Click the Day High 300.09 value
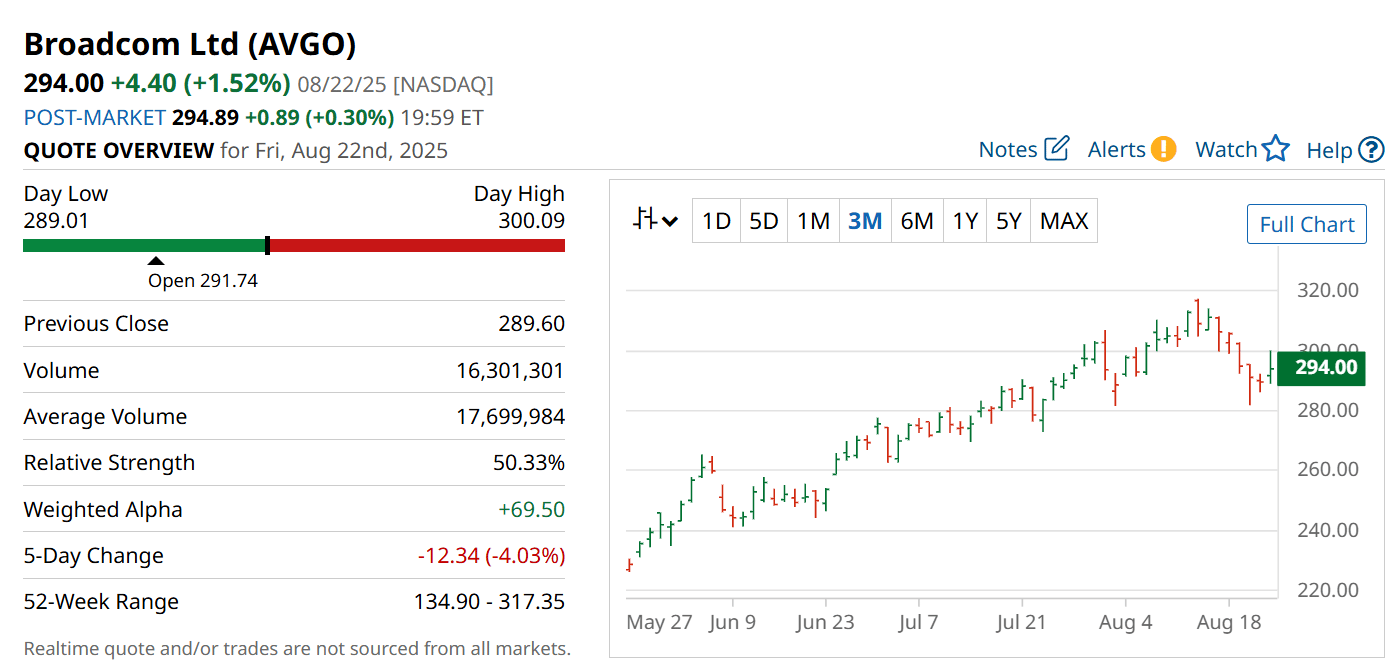 point(531,220)
